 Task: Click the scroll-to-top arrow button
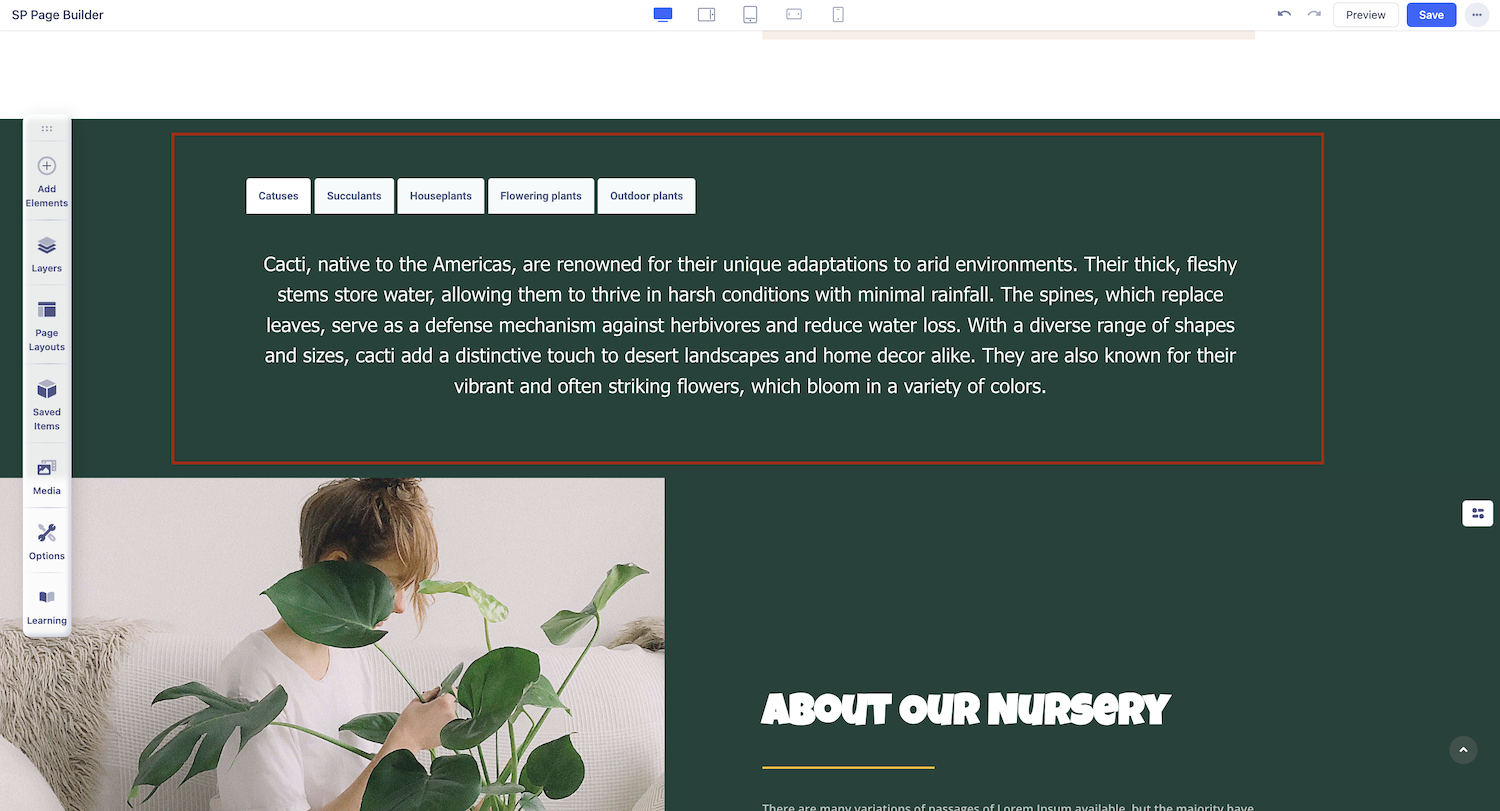[1463, 750]
